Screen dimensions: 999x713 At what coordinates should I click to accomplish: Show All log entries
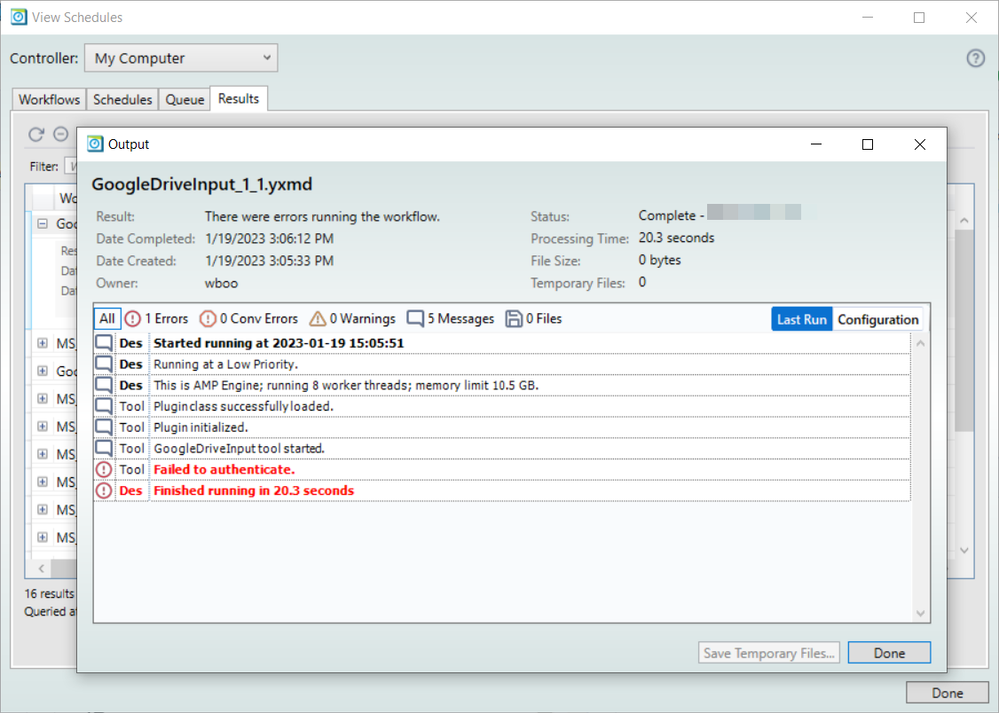(107, 319)
